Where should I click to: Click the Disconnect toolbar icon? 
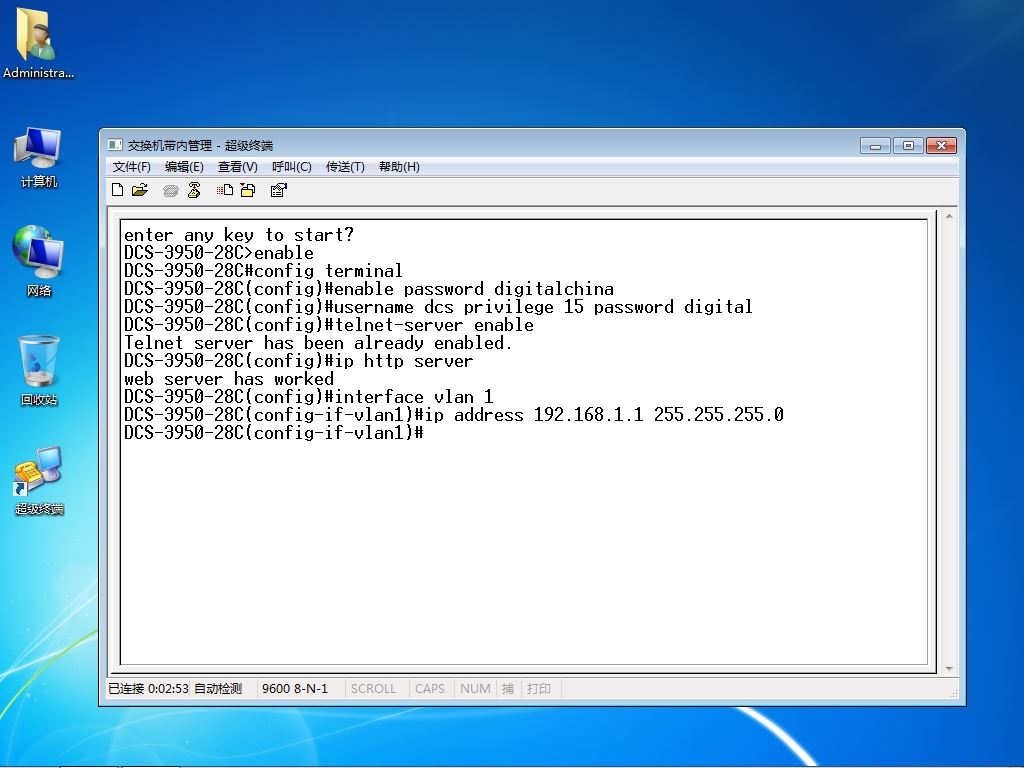click(x=194, y=190)
